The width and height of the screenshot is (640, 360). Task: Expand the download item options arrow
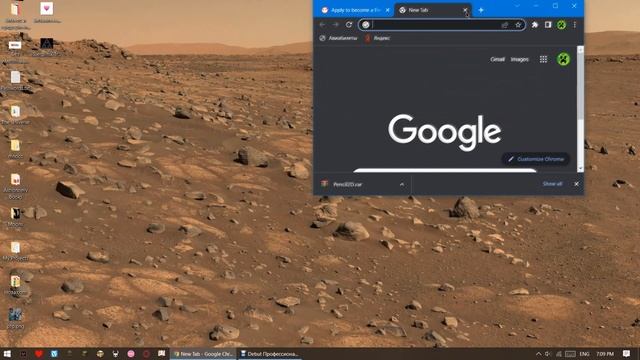tap(402, 184)
